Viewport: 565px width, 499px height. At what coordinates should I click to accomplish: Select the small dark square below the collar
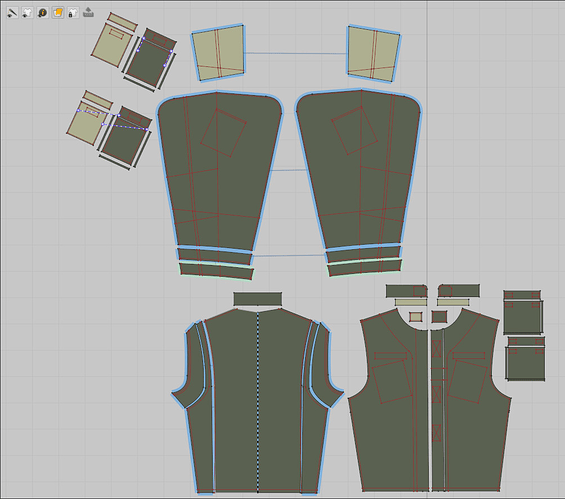coord(439,317)
